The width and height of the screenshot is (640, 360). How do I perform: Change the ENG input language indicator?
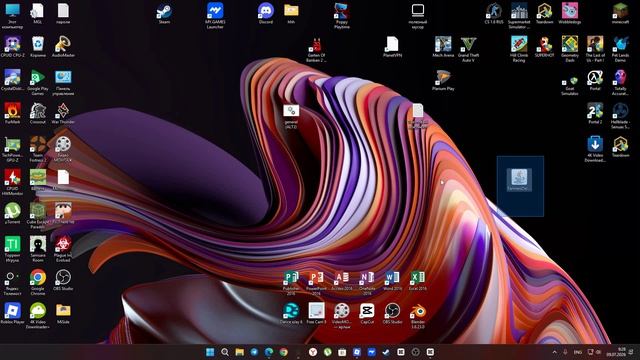tap(578, 352)
